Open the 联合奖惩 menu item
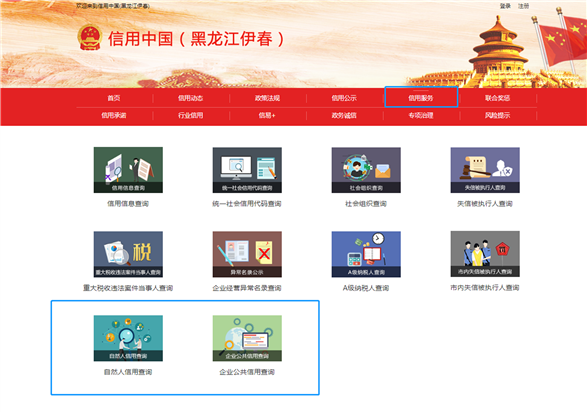Screen dimensions: 587x413 [x=498, y=98]
